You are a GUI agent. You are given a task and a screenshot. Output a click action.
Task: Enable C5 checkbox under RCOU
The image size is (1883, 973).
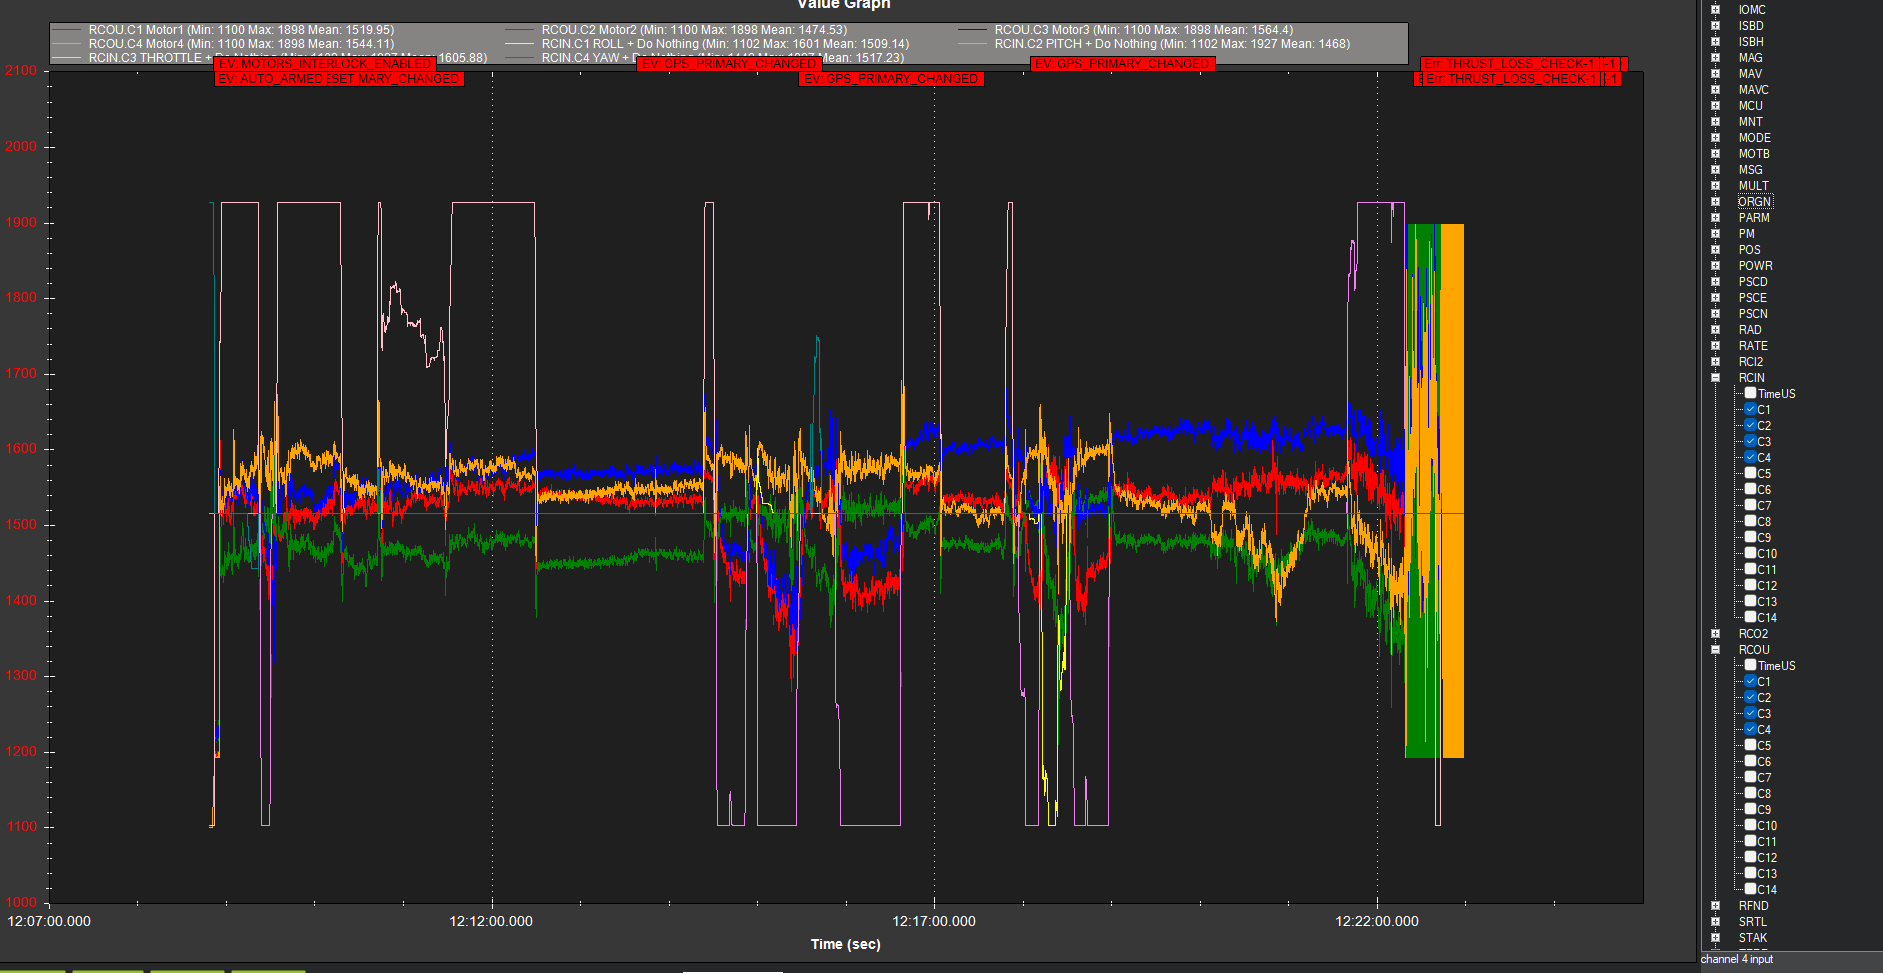click(x=1750, y=745)
